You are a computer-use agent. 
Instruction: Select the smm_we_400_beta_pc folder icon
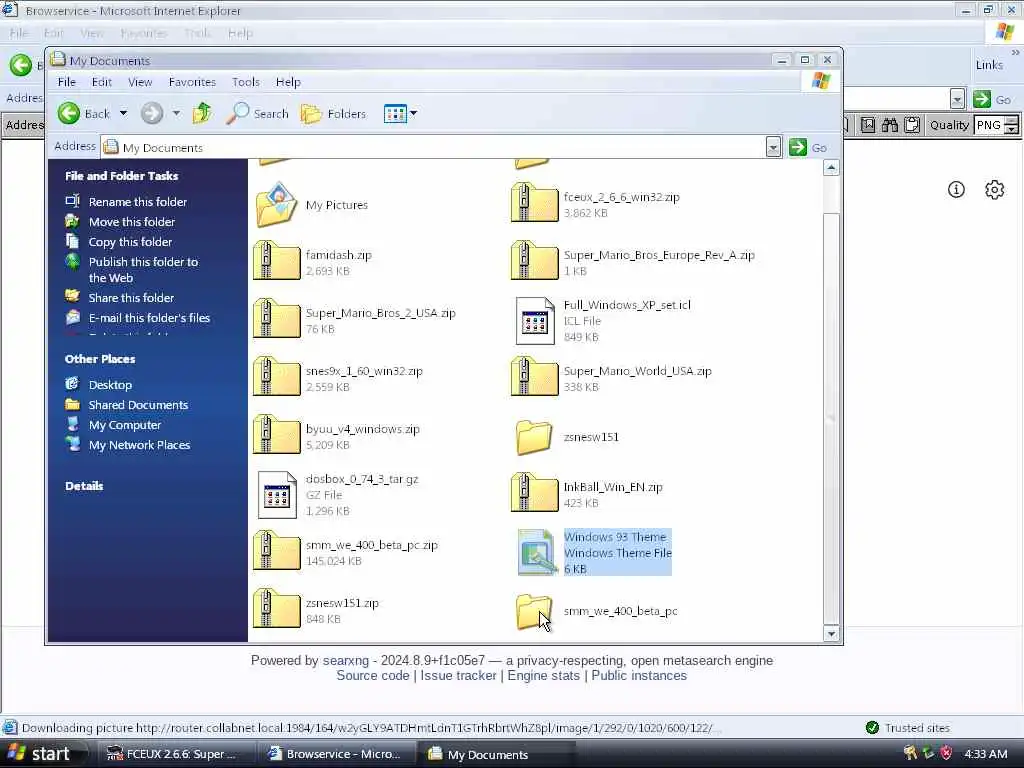534,611
